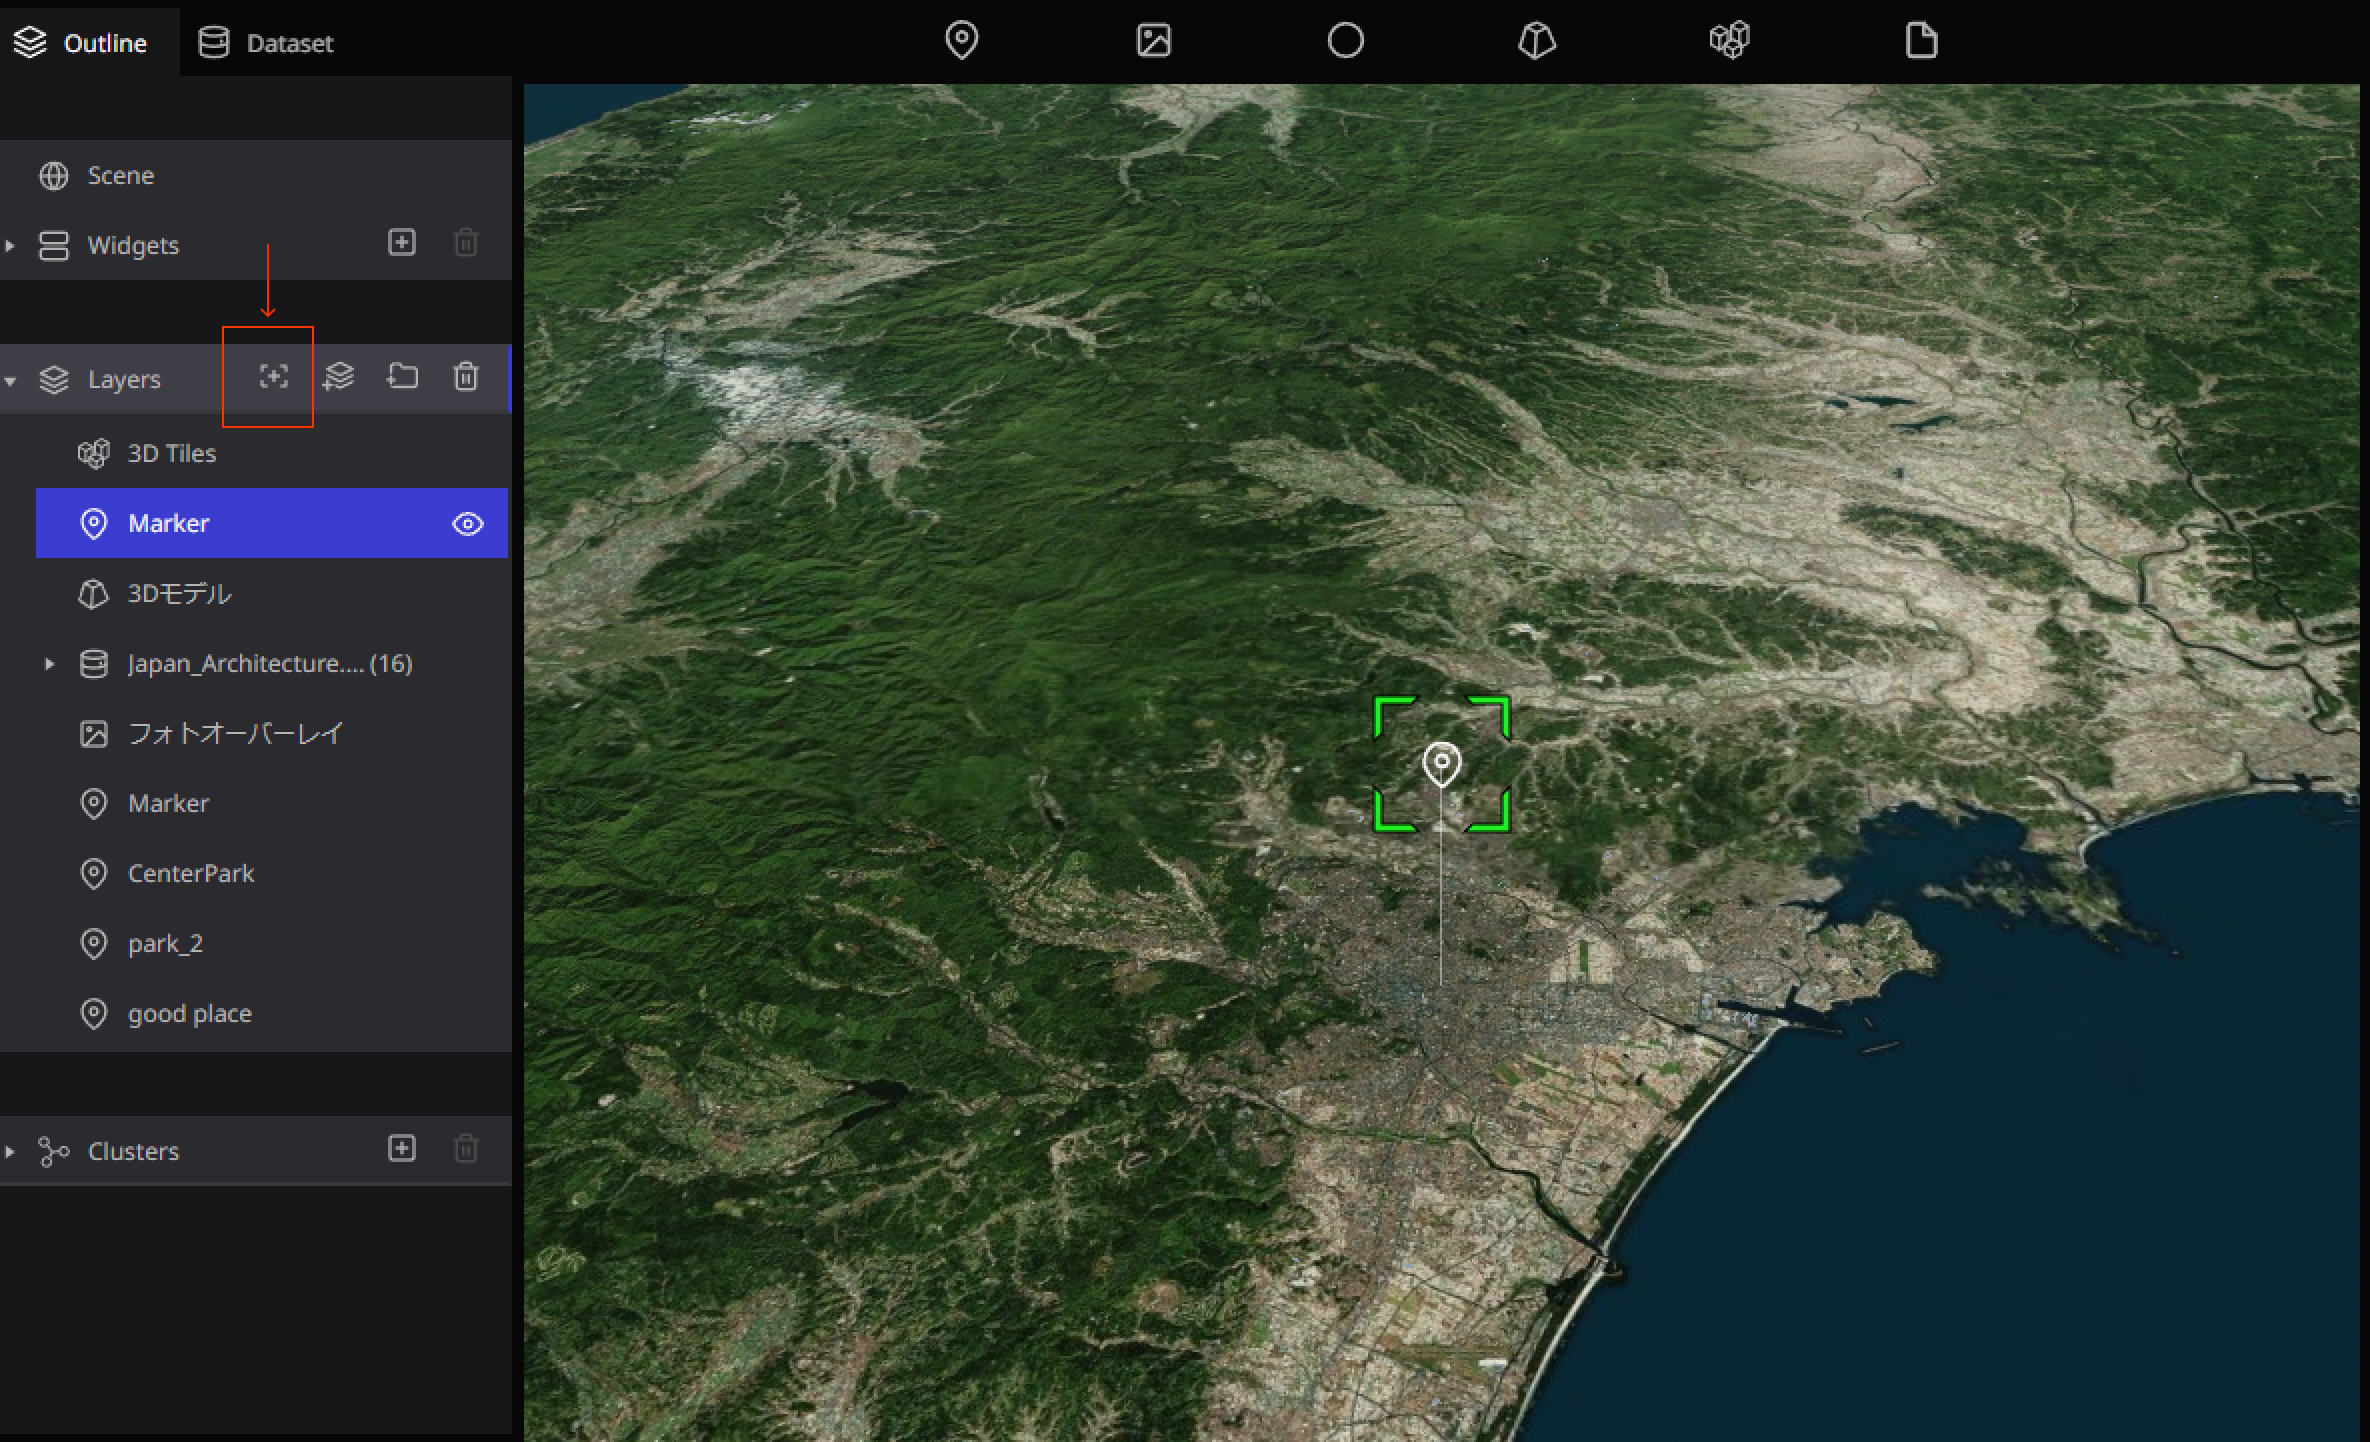Click the Scene globe icon
The image size is (2370, 1442).
point(53,176)
